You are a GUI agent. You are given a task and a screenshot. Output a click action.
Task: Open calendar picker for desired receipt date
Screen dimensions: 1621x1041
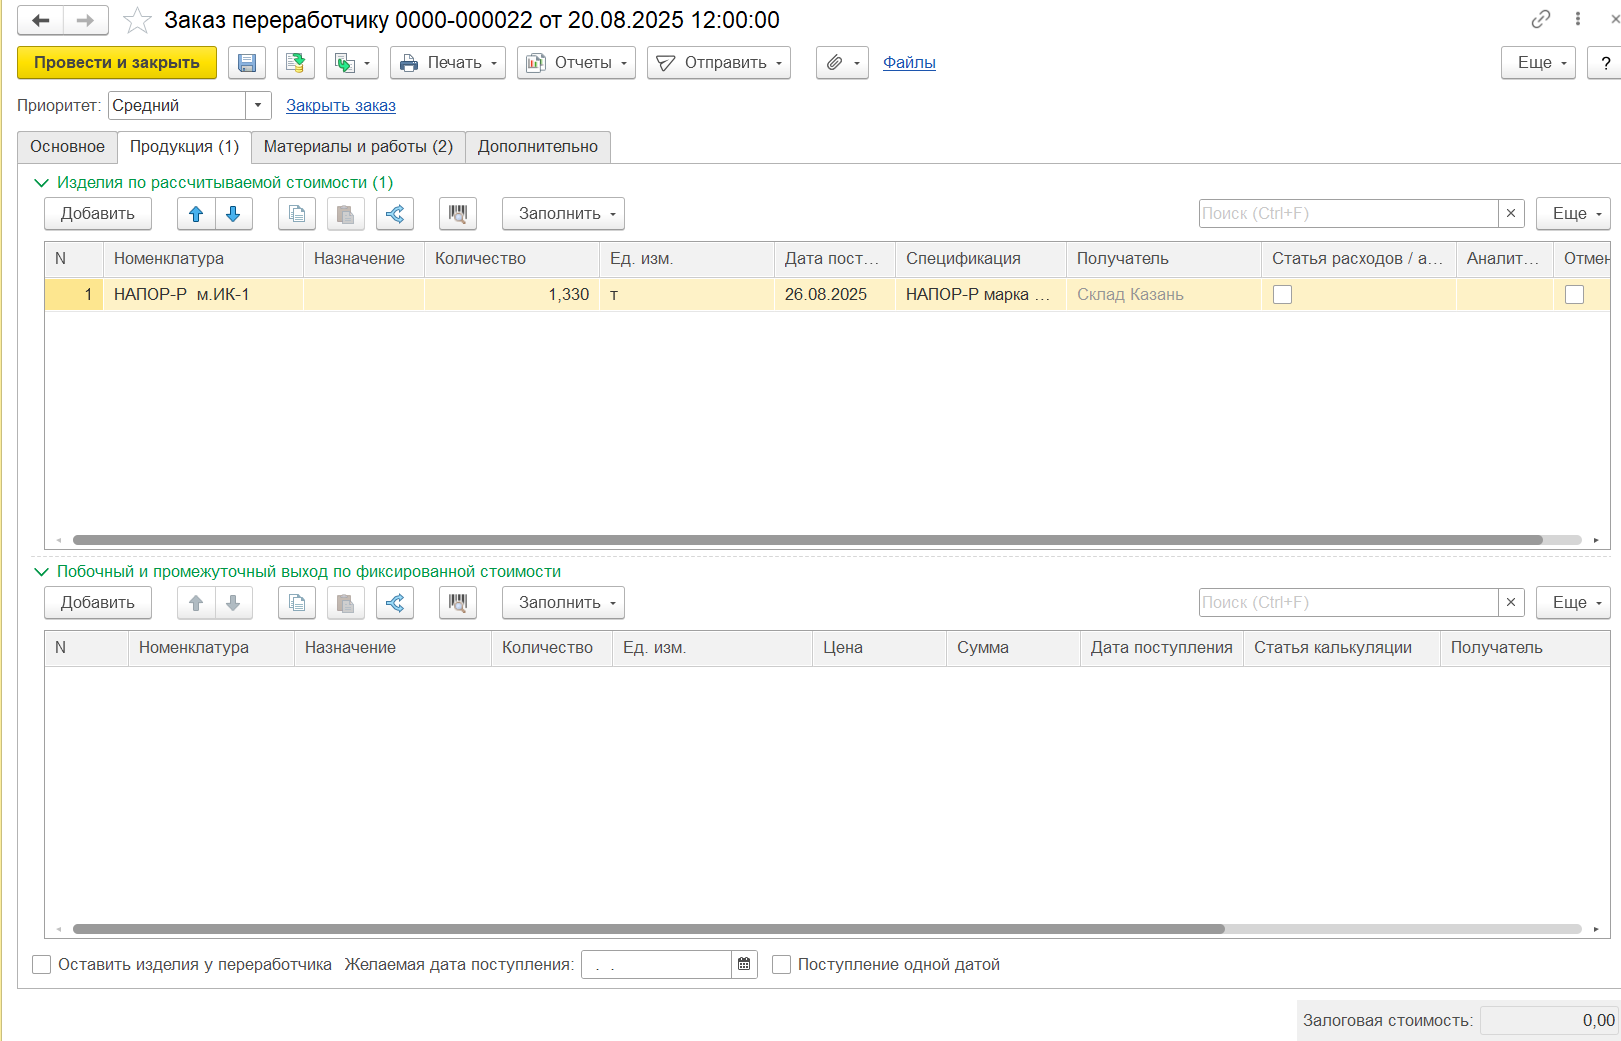tap(744, 964)
